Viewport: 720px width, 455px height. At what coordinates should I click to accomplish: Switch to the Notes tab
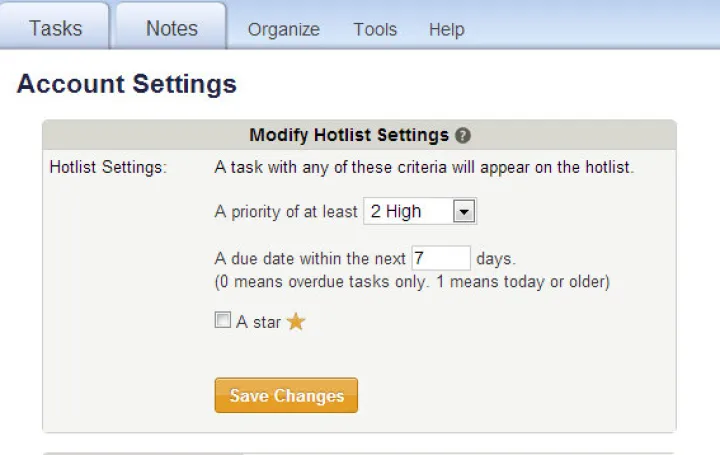[x=171, y=26]
